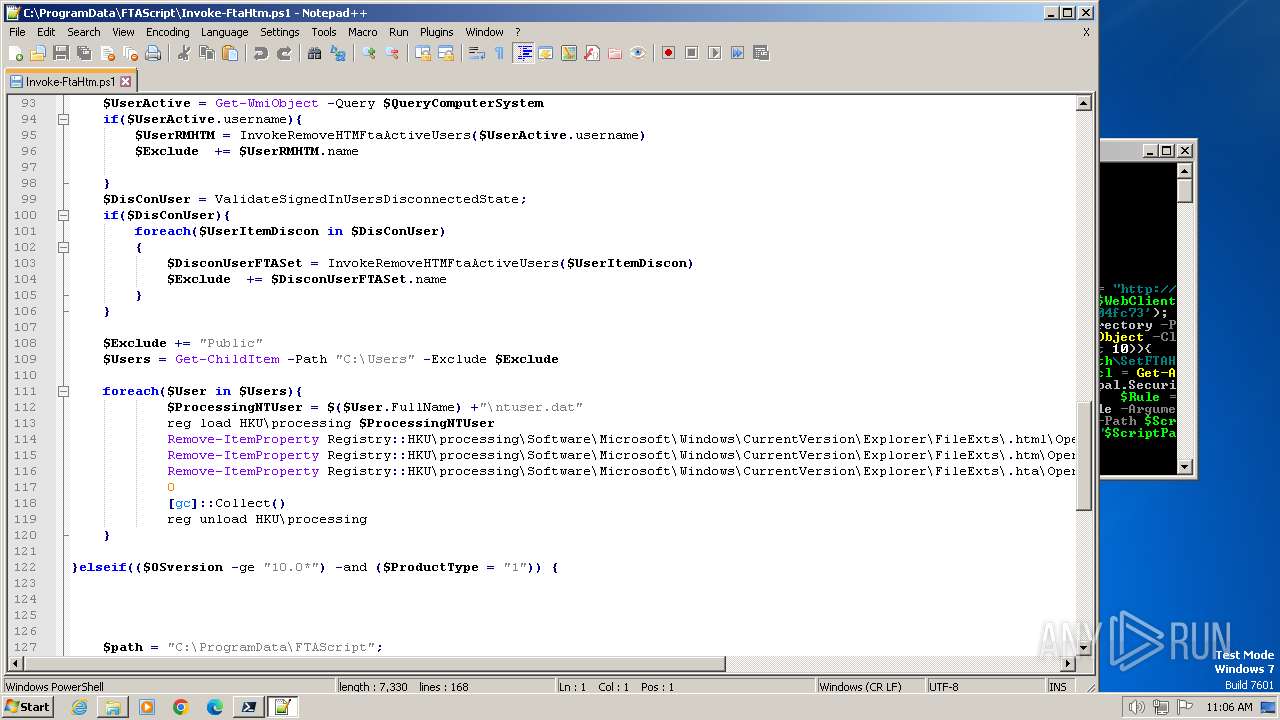Click the horizontal scrollbar left arrow
This screenshot has width=1280, height=720.
coord(14,663)
